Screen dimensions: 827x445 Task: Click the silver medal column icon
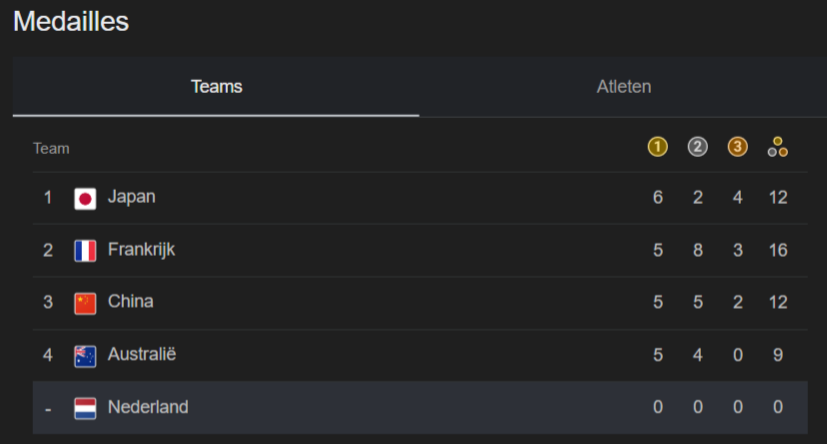click(x=697, y=147)
